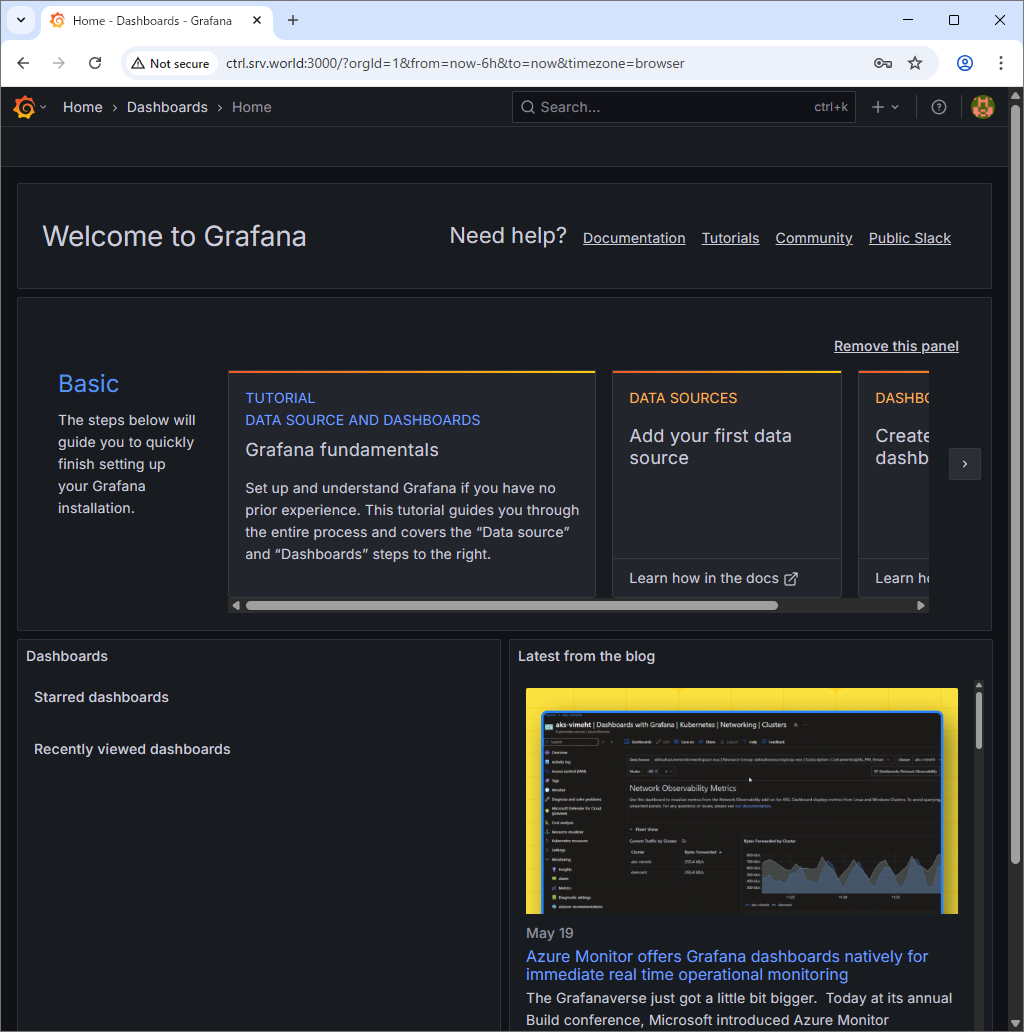Click the cards scrollbar right arrow
The width and height of the screenshot is (1024, 1032).
[921, 606]
